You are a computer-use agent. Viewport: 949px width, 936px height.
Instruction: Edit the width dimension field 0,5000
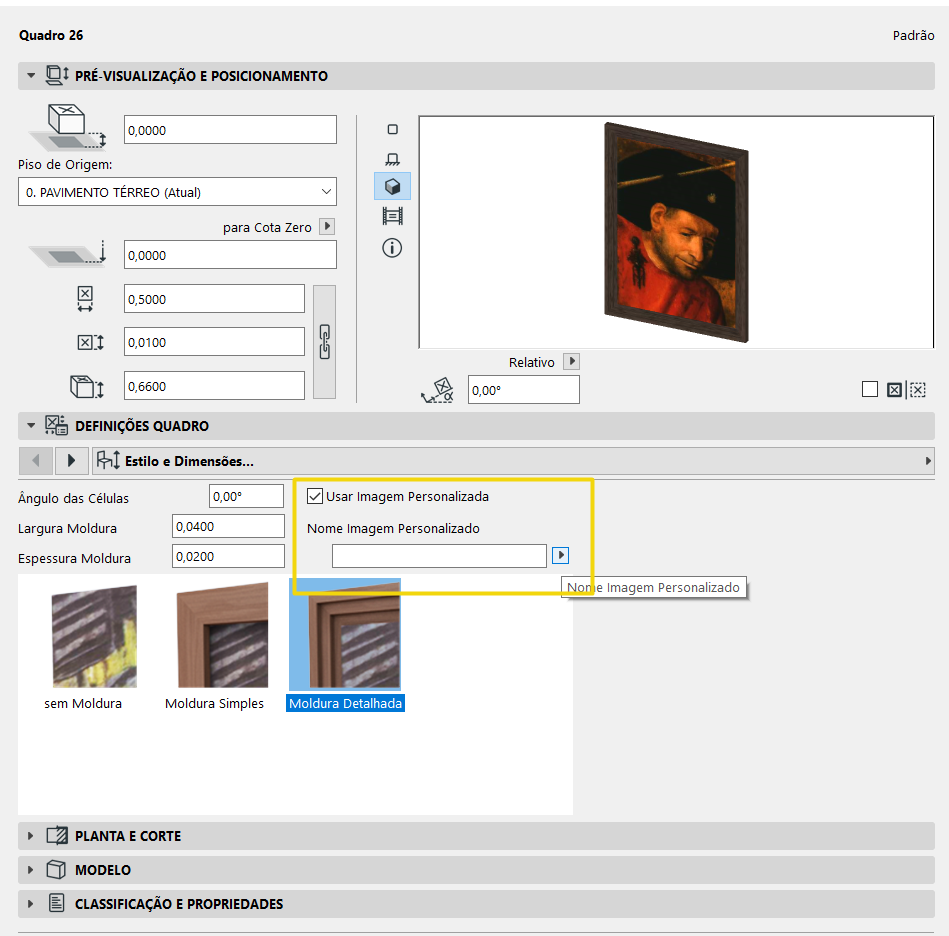pos(214,299)
